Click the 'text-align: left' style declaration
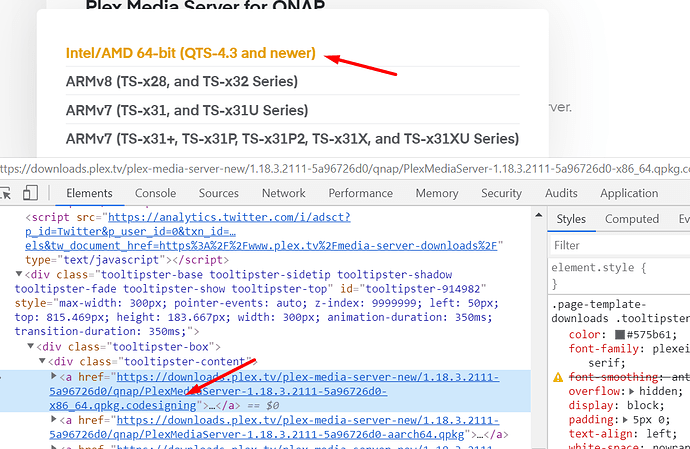Image resolution: width=690 pixels, height=449 pixels. pyautogui.click(x=623, y=434)
